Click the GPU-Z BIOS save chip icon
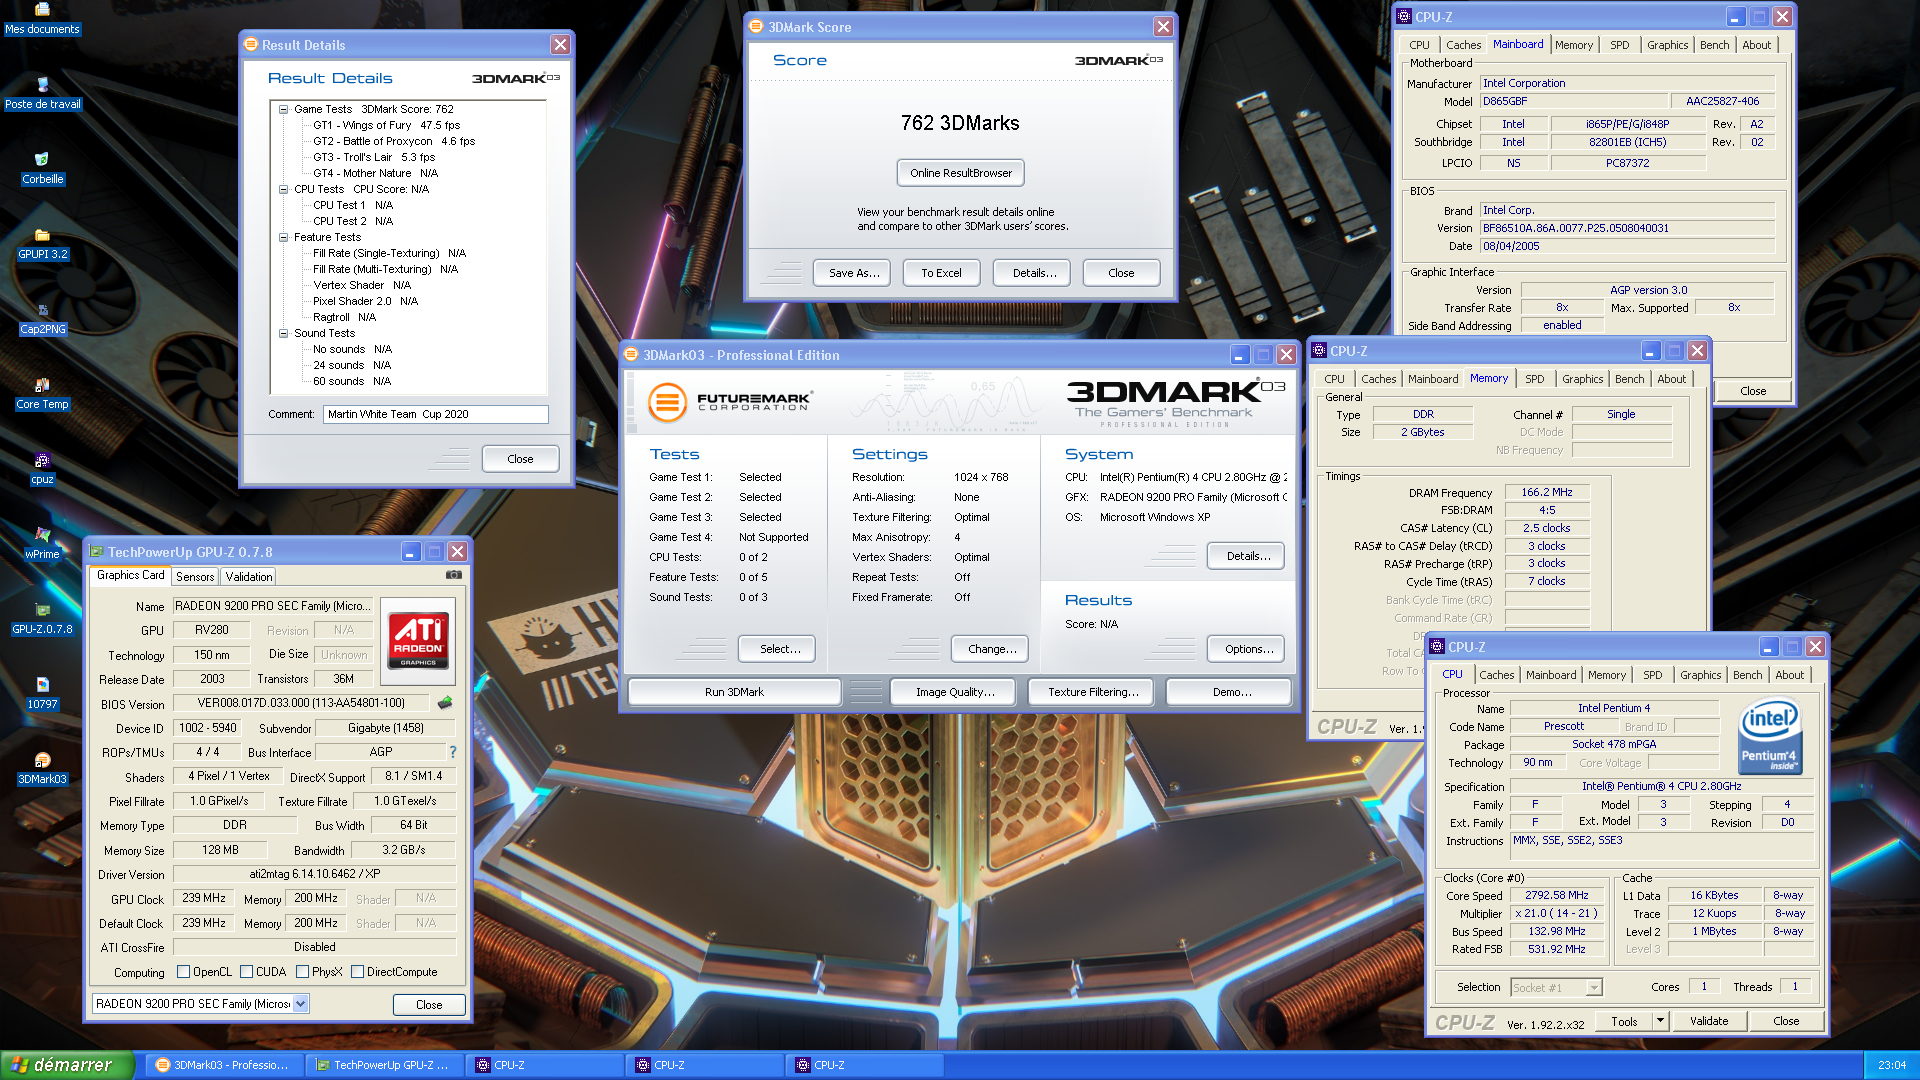The image size is (1920, 1080). (x=445, y=703)
